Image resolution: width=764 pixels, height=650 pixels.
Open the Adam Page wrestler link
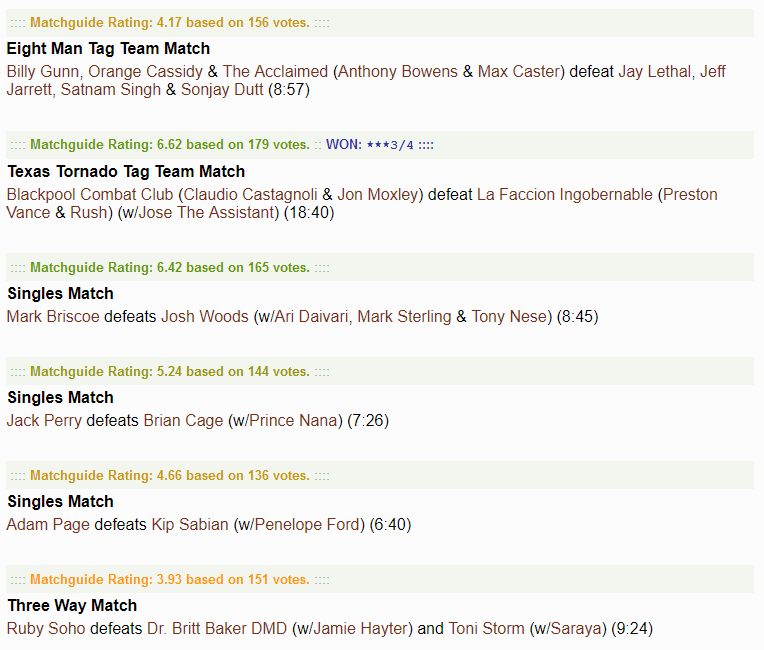click(x=48, y=525)
